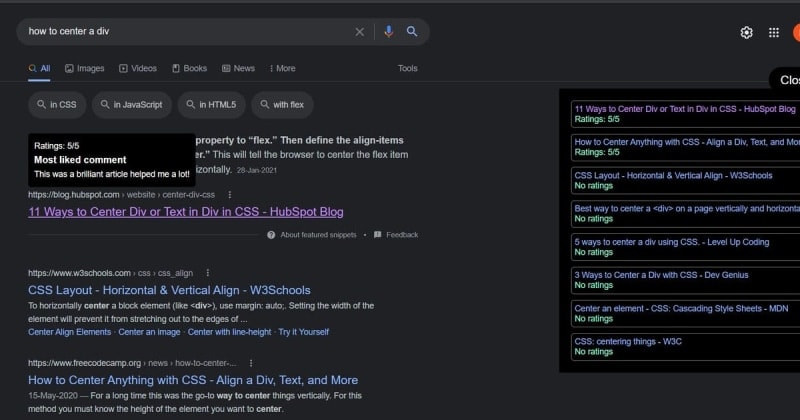
Task: Select the All results tab
Action: [39, 68]
